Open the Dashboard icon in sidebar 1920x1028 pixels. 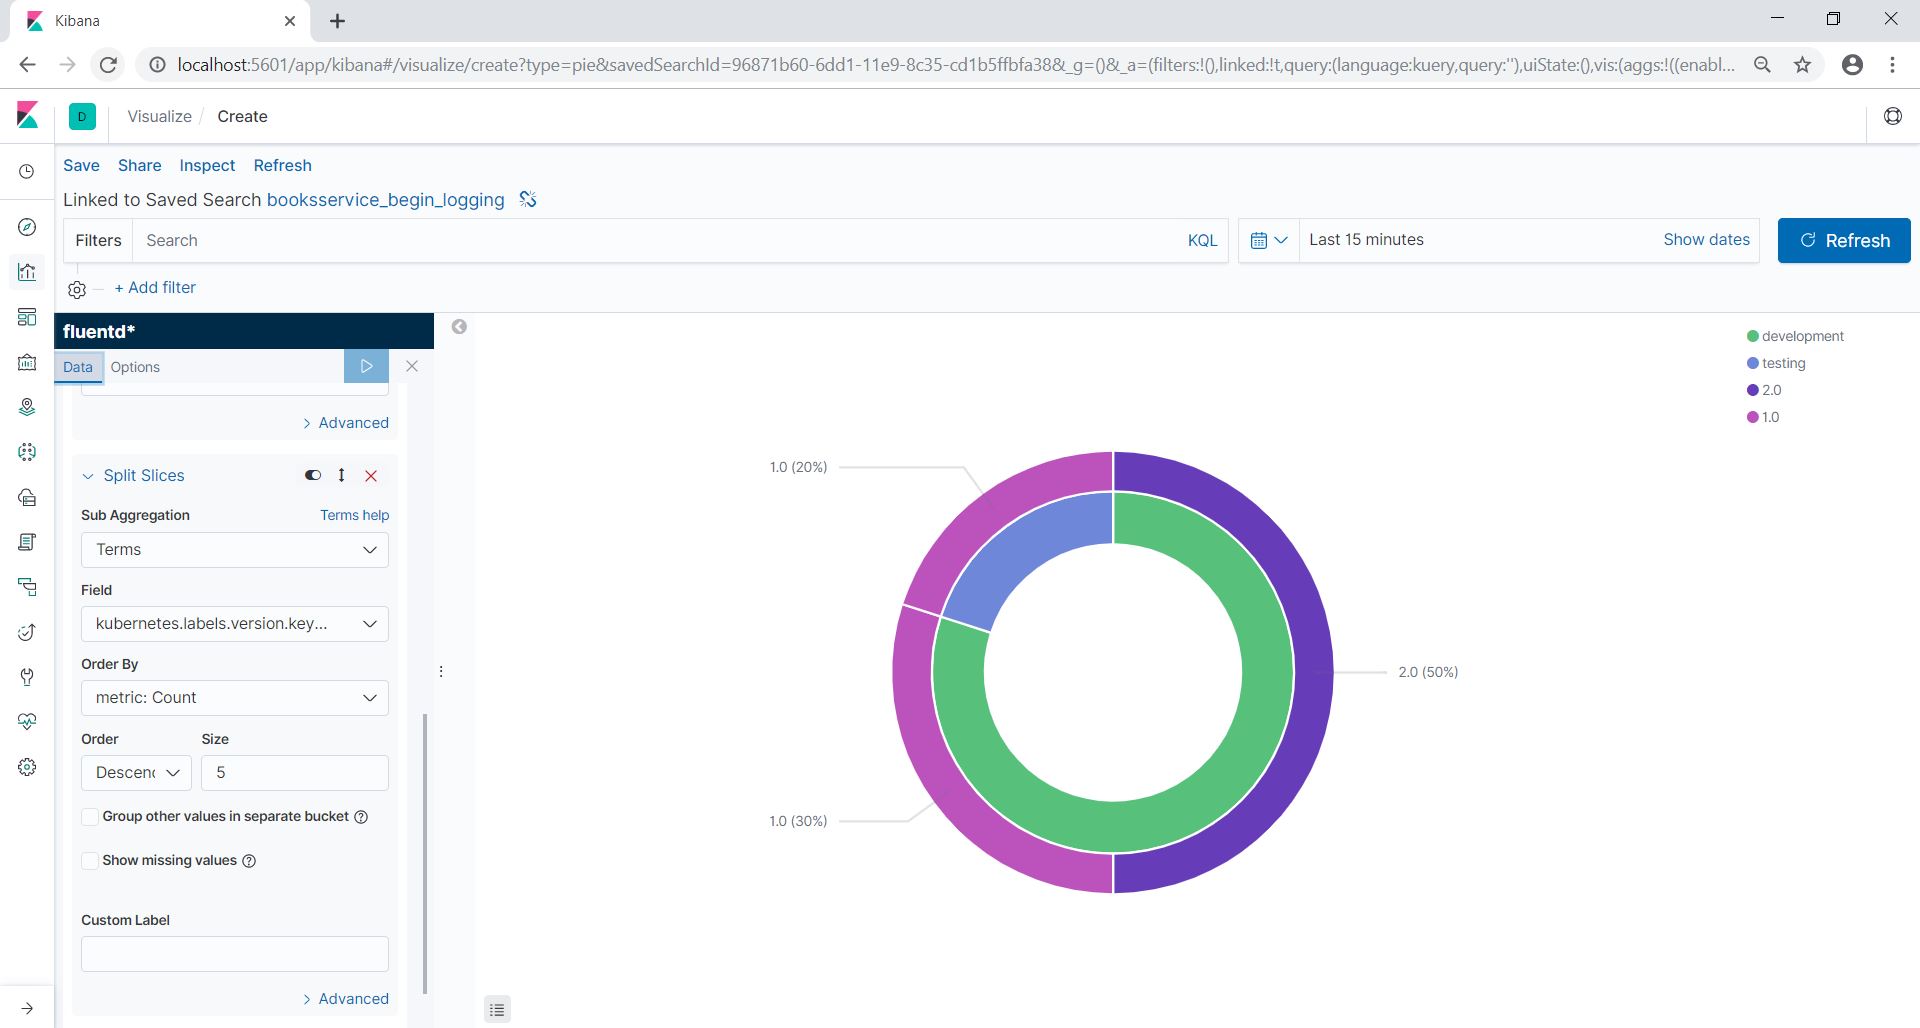27,317
